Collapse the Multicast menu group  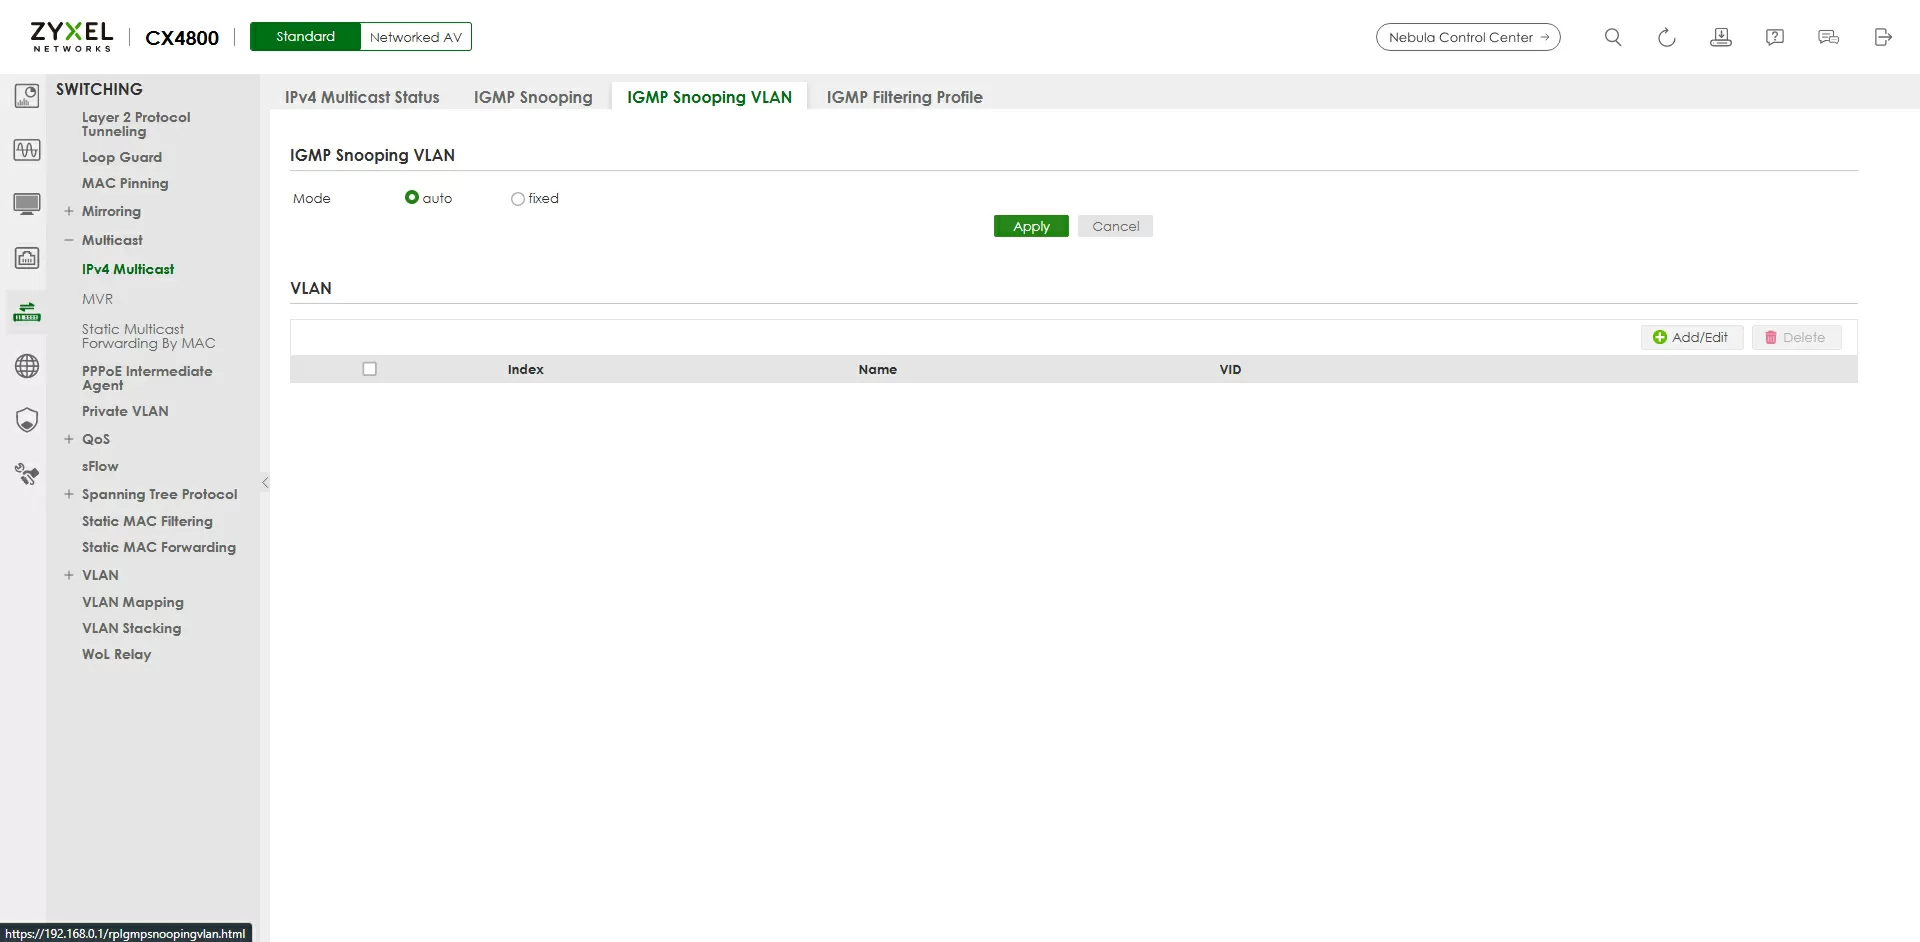point(69,240)
